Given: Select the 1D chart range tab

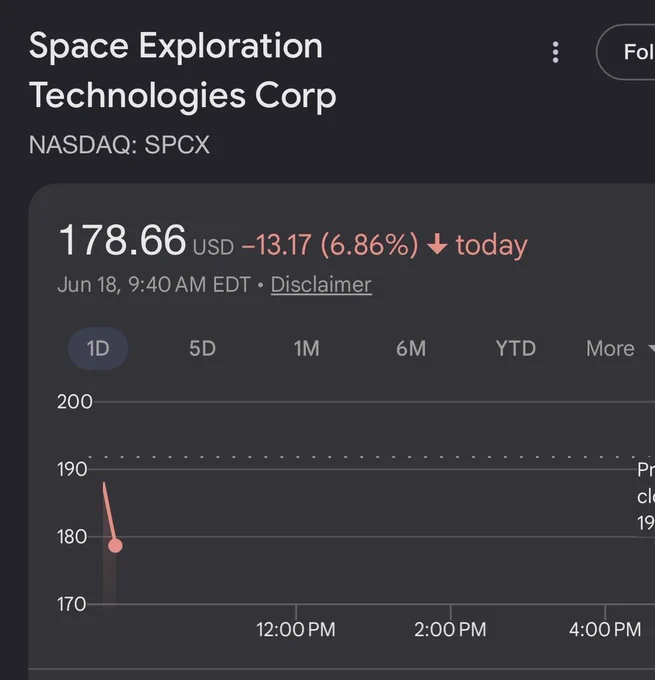Looking at the screenshot, I should pyautogui.click(x=98, y=348).
